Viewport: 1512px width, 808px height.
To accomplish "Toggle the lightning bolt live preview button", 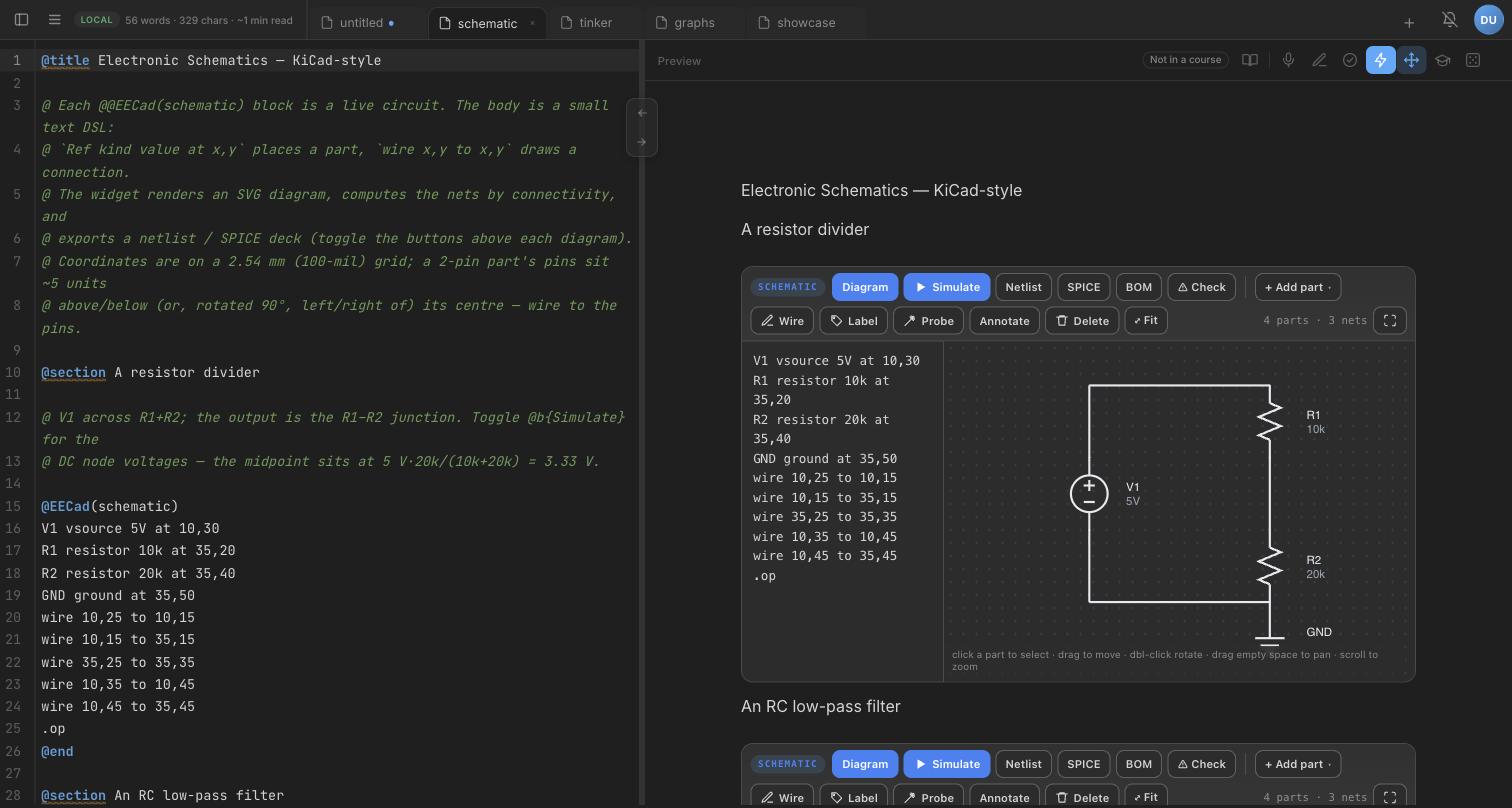I will click(1381, 60).
